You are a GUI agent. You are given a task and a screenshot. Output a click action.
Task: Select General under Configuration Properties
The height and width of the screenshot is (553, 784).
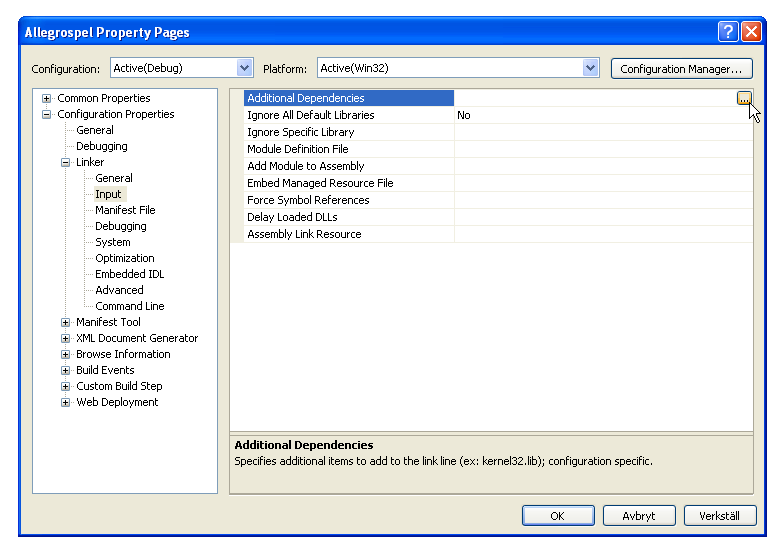point(94,130)
